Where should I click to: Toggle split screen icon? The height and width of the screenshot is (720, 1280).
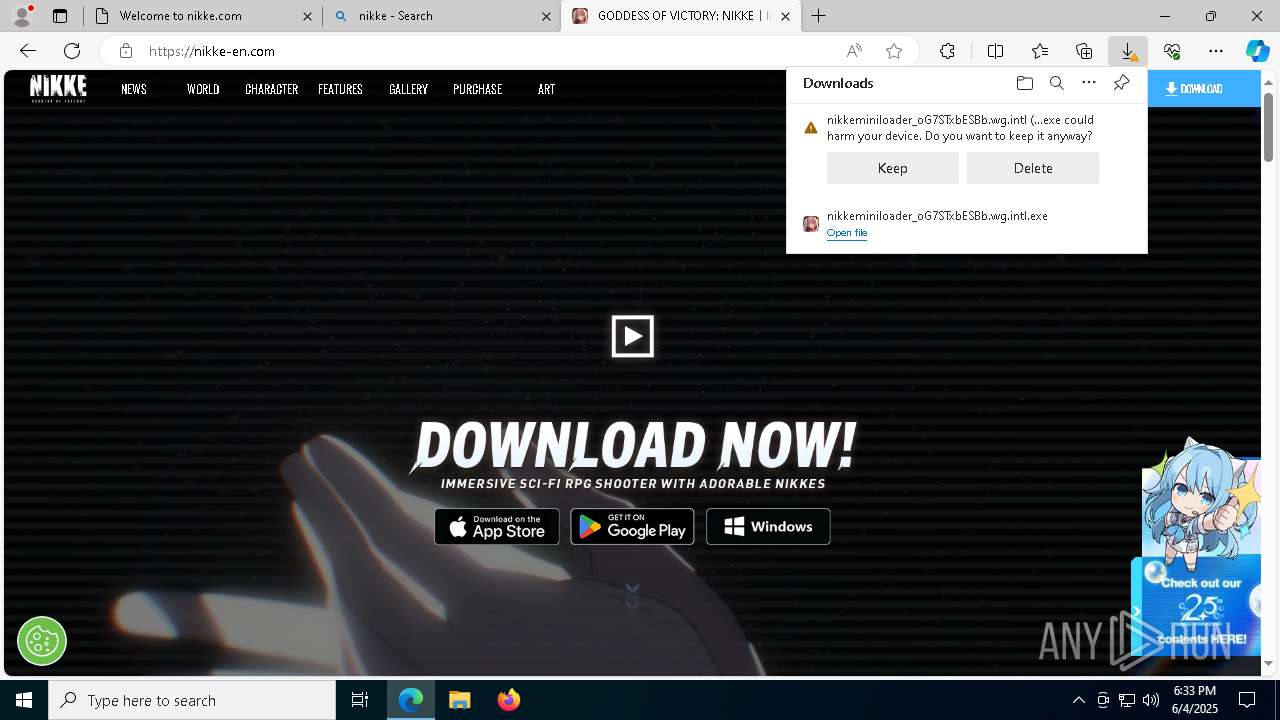[995, 51]
